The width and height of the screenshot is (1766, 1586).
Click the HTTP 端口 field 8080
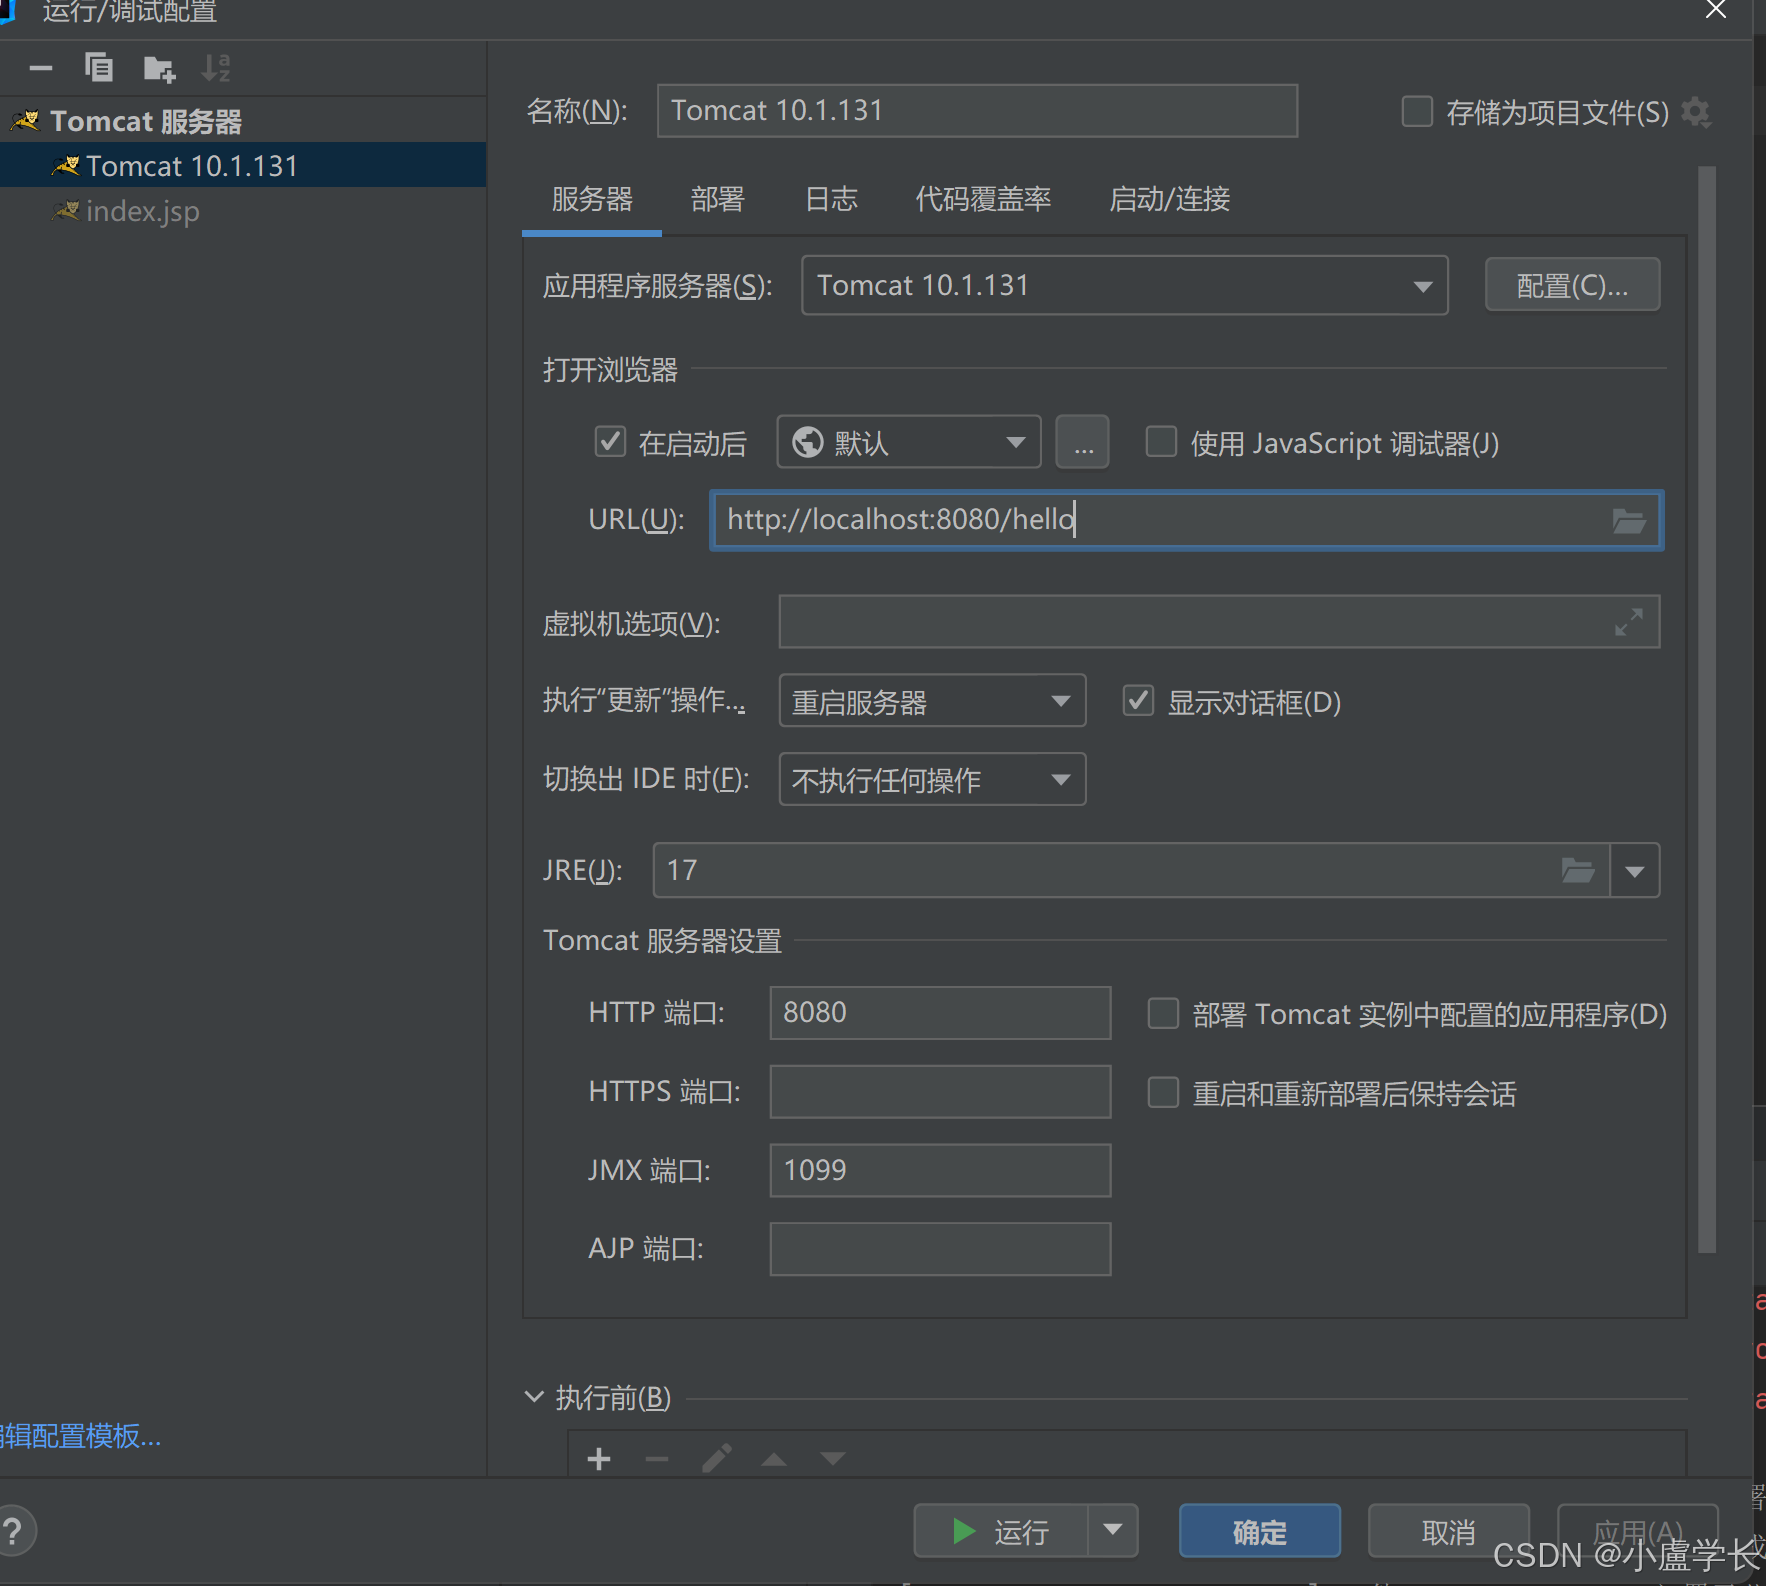coord(940,1013)
